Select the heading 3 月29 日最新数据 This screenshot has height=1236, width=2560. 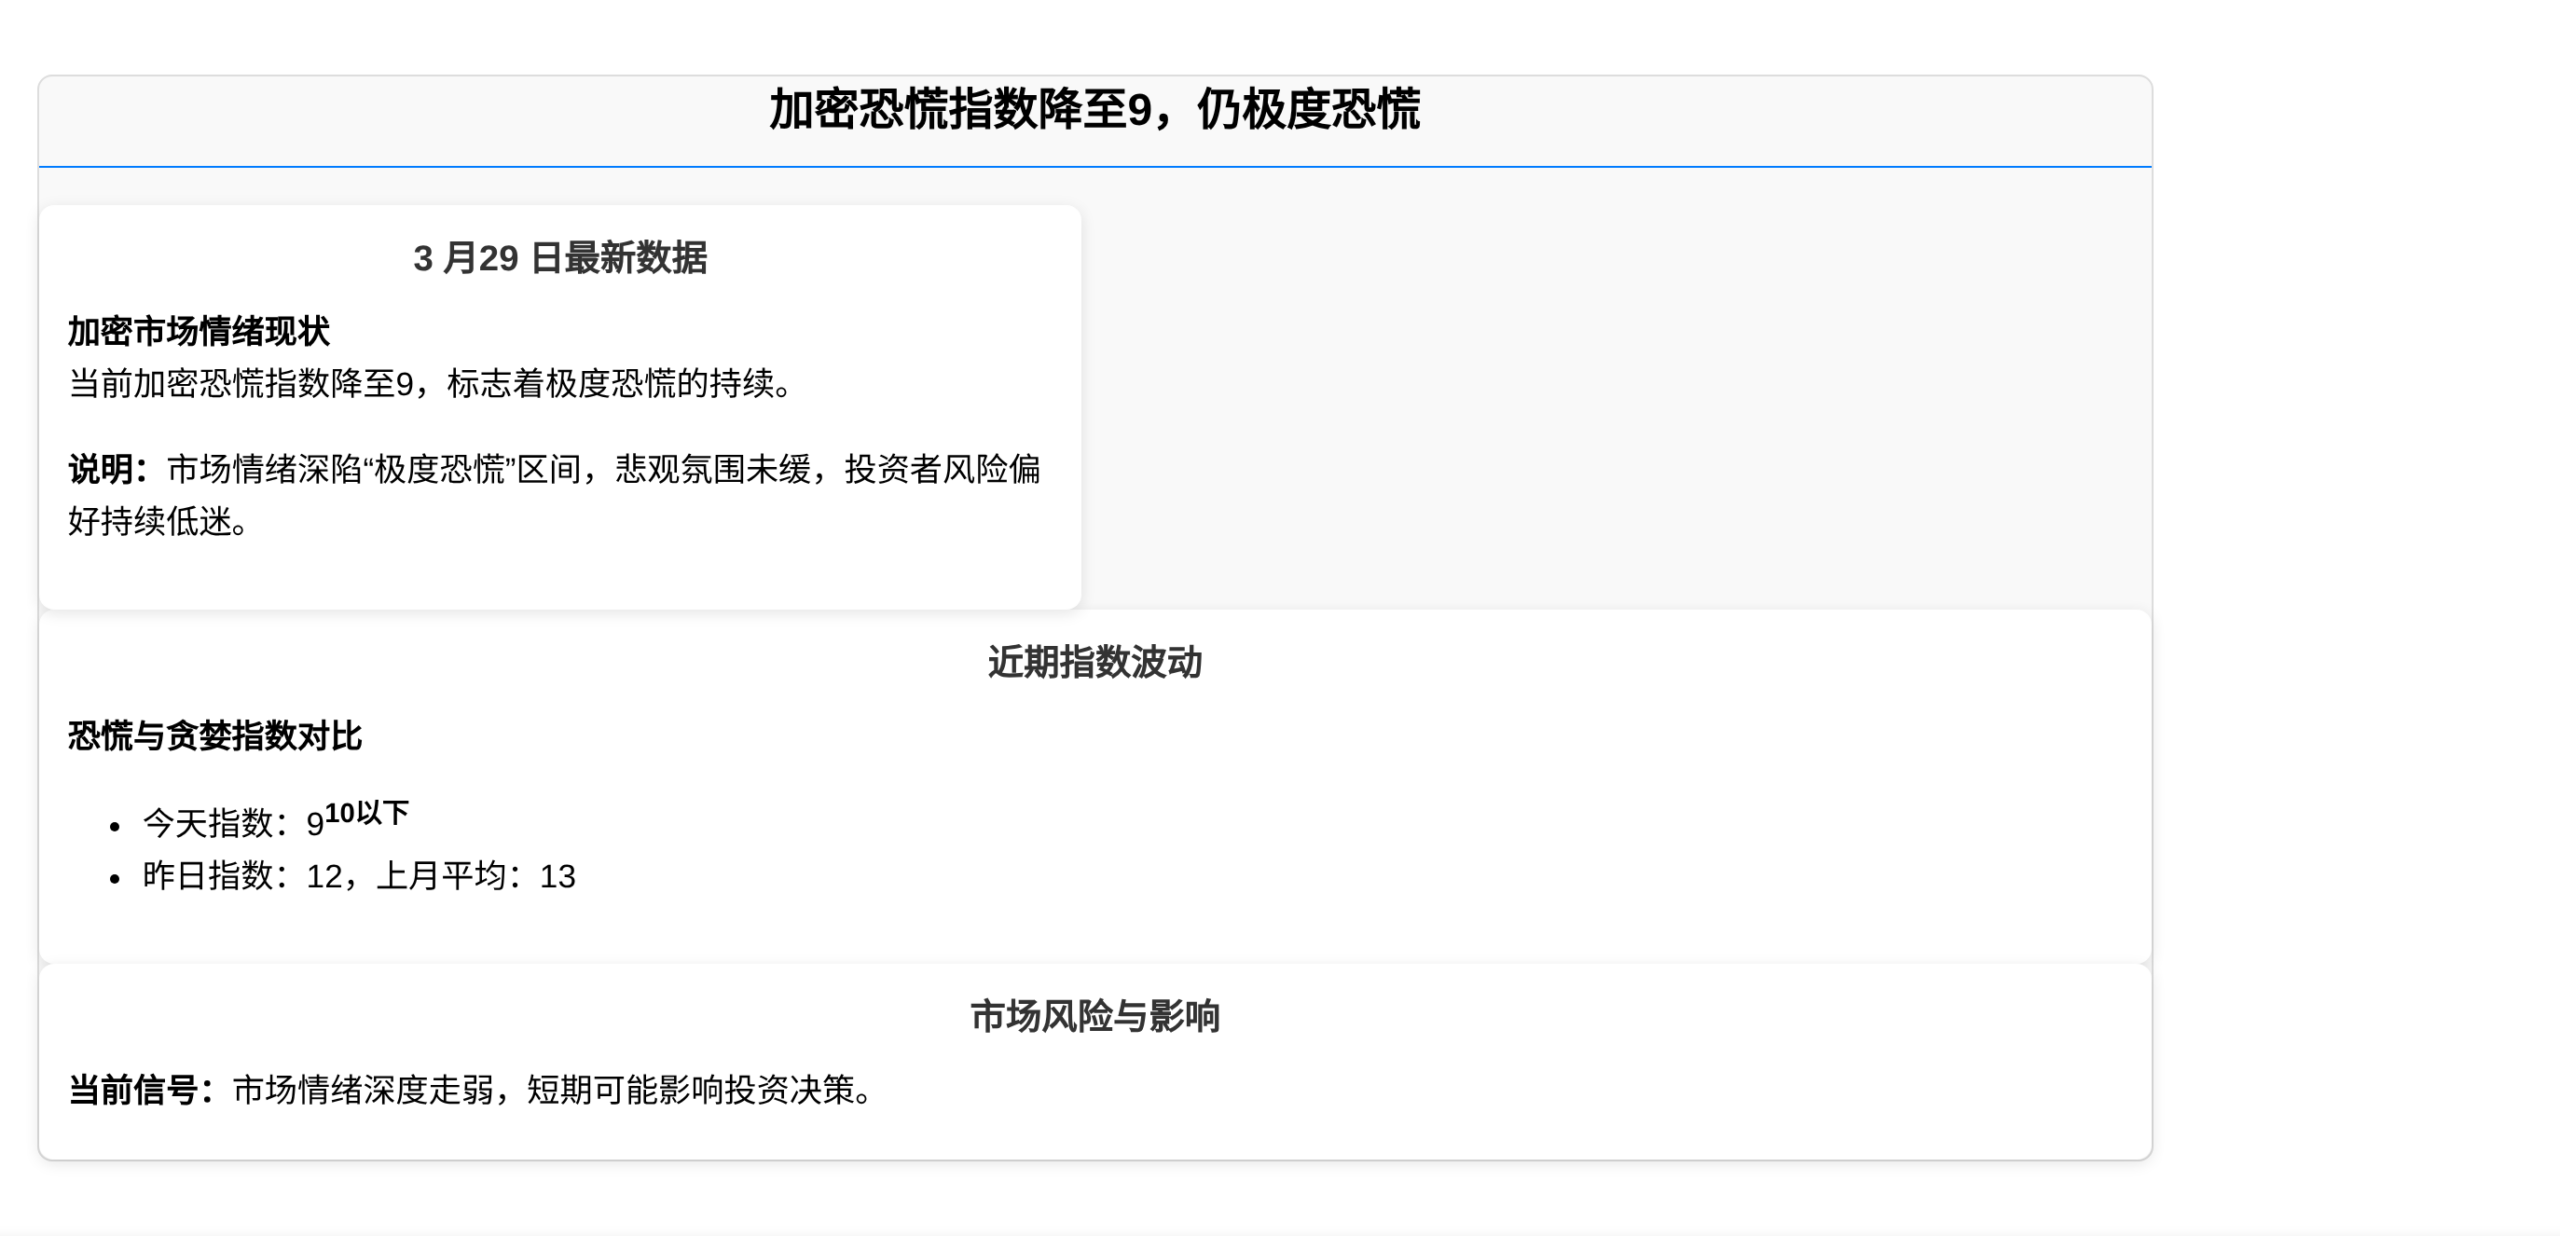tap(560, 258)
